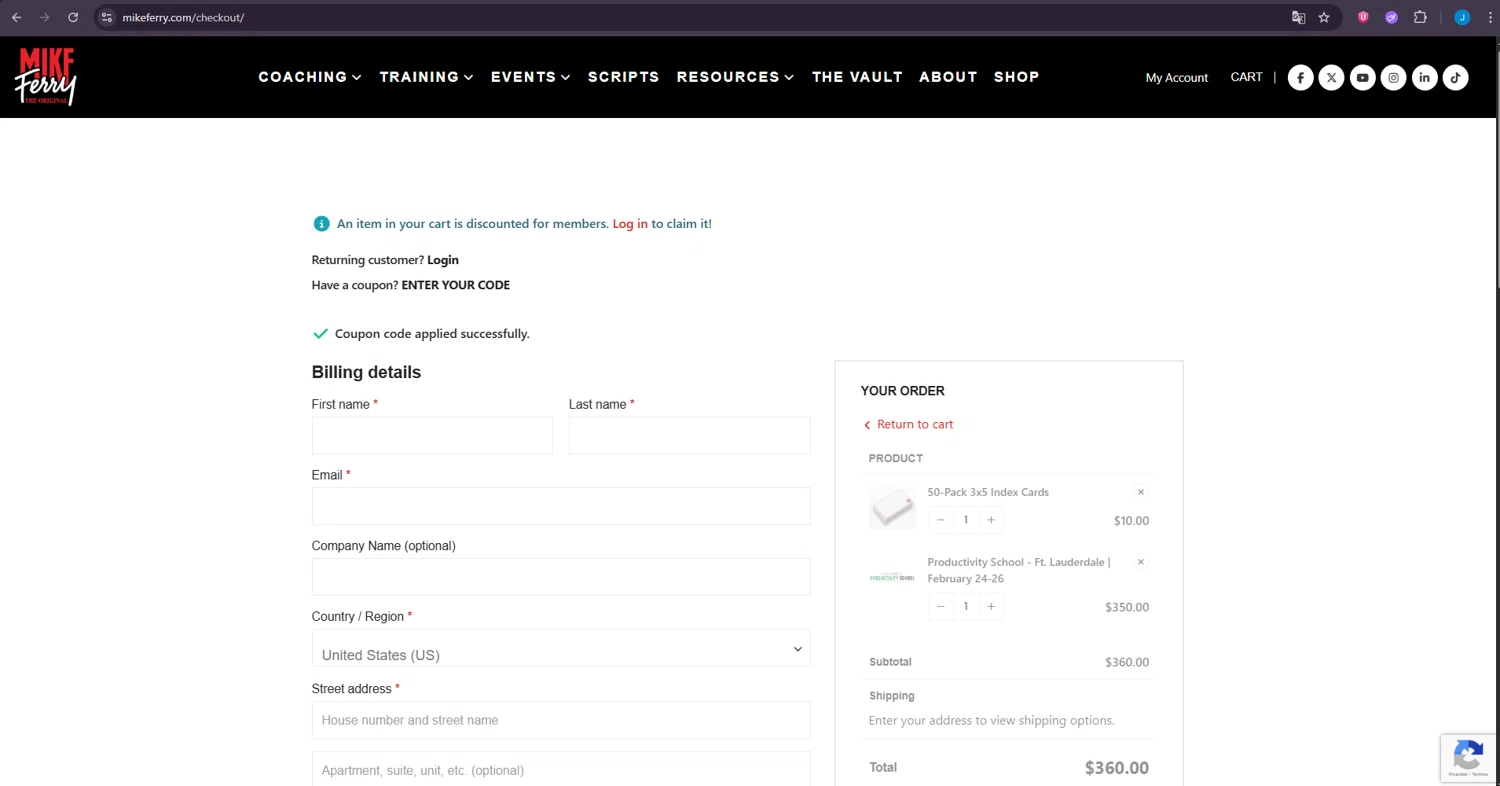Click the info icon beside member discount notice
The height and width of the screenshot is (786, 1500).
point(321,224)
